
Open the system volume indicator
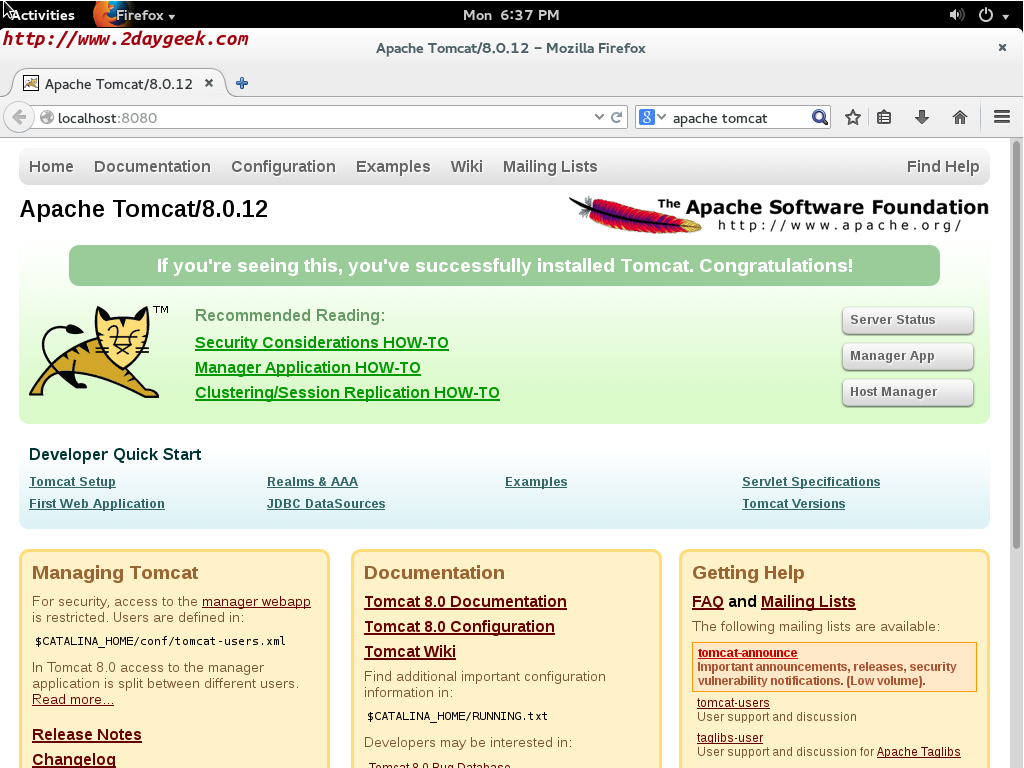pos(956,15)
